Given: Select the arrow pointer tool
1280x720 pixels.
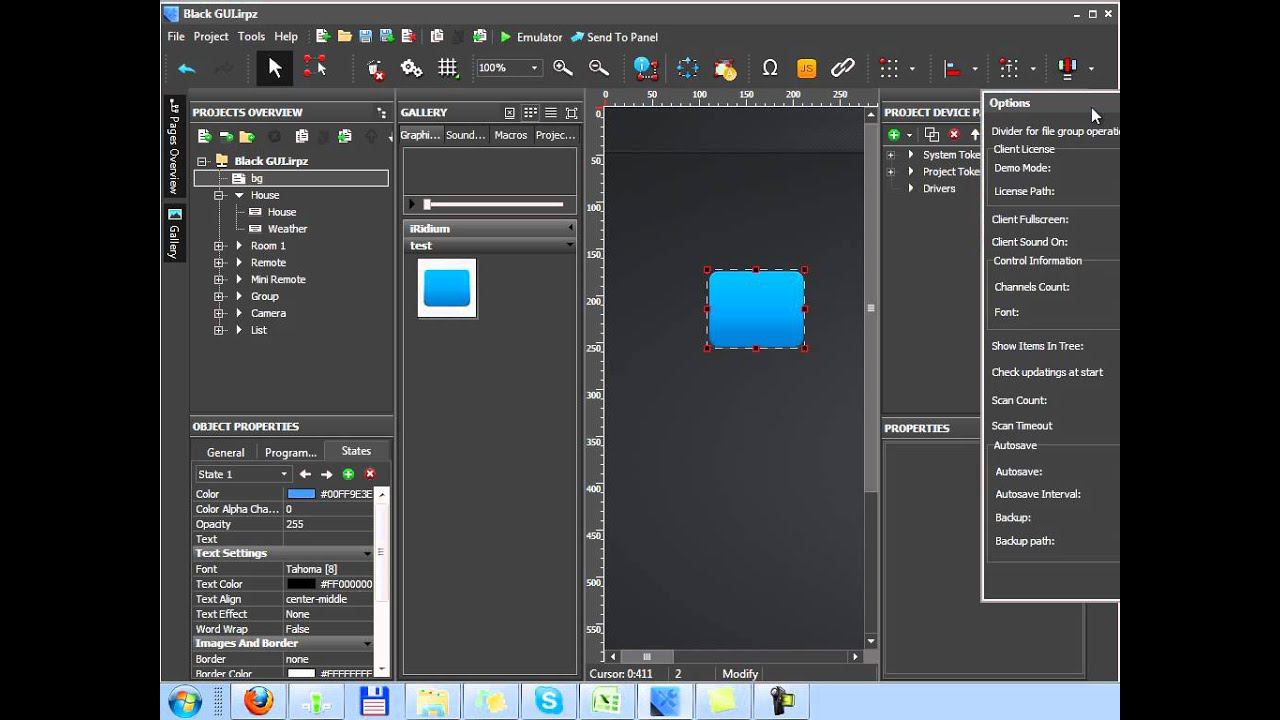Looking at the screenshot, I should tap(274, 68).
